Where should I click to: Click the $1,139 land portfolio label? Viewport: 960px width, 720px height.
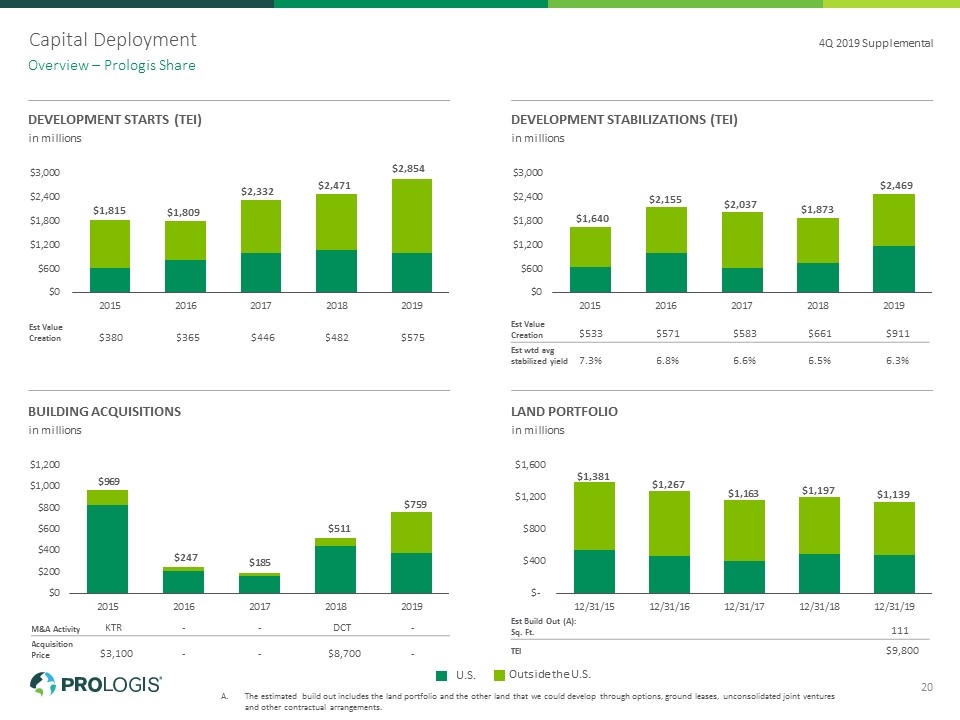point(893,495)
